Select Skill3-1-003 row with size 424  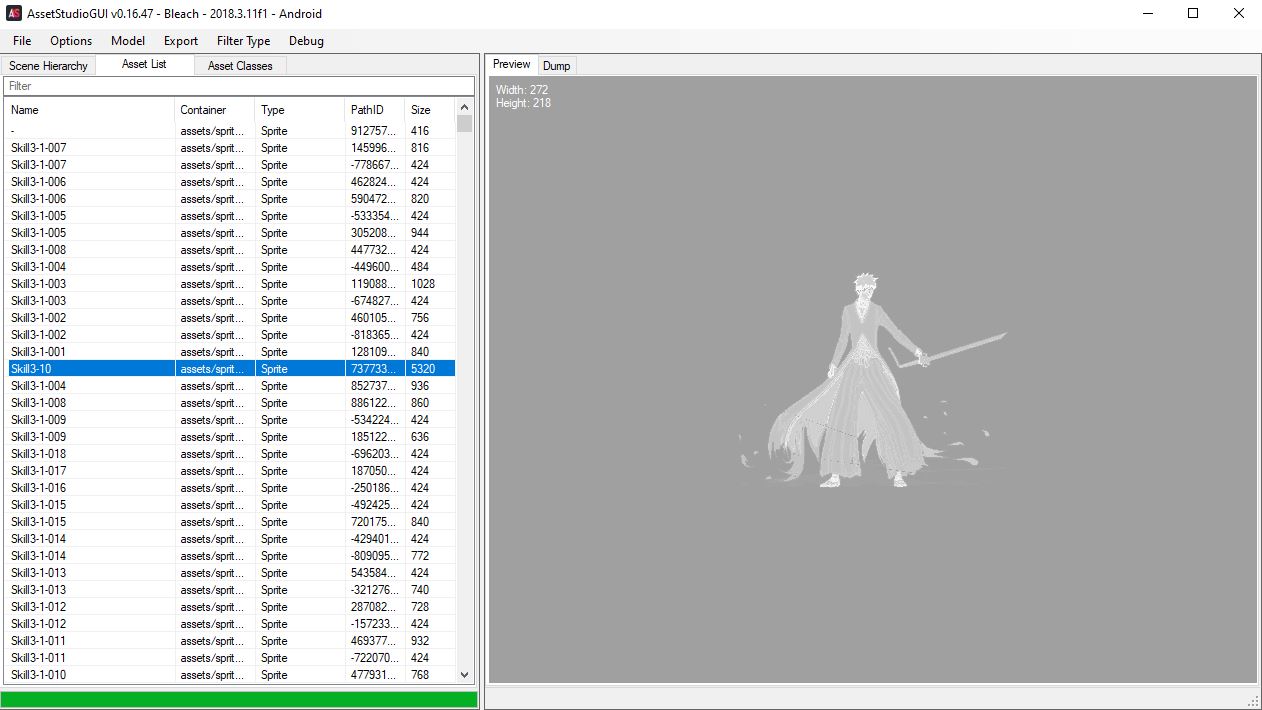pos(231,301)
